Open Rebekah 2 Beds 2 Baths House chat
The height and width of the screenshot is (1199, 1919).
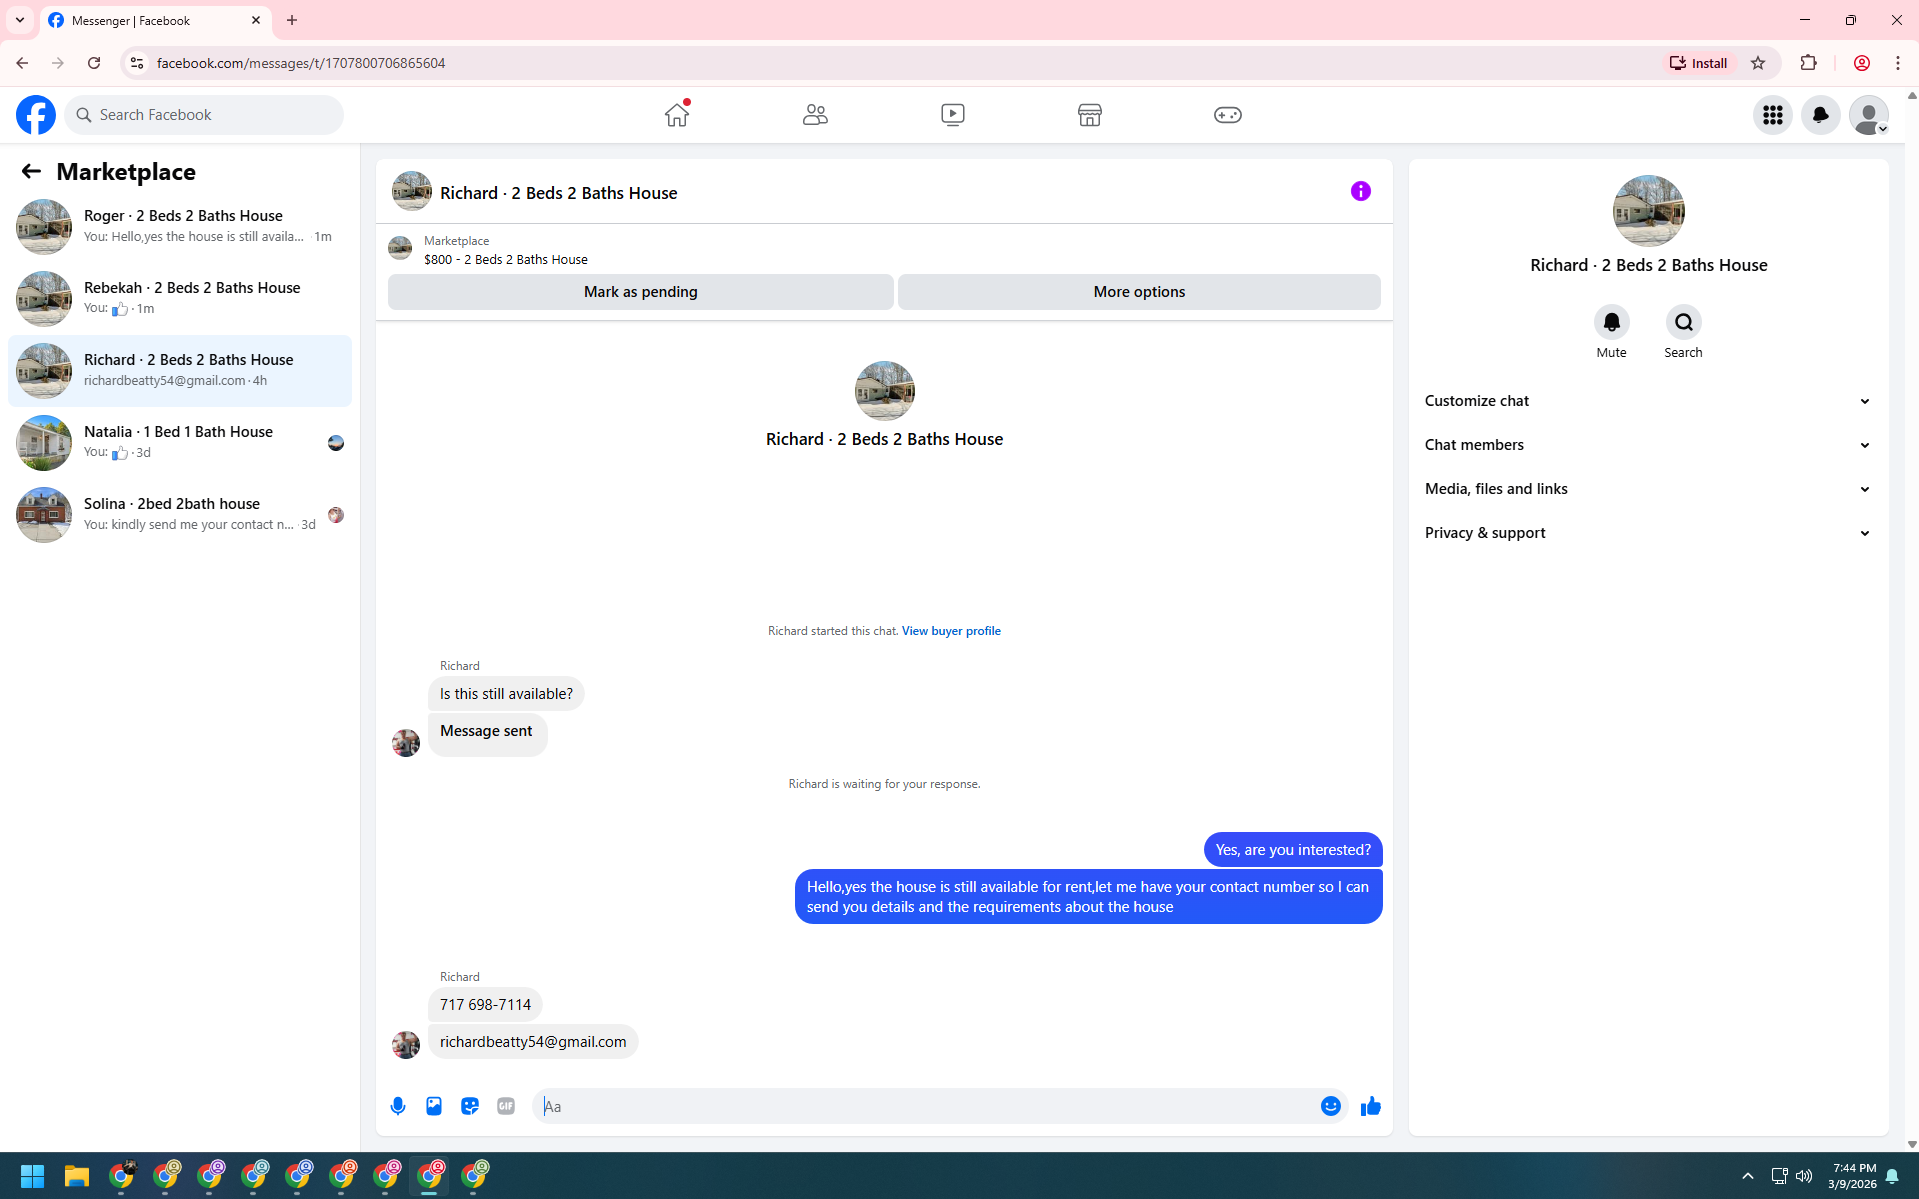click(x=180, y=298)
